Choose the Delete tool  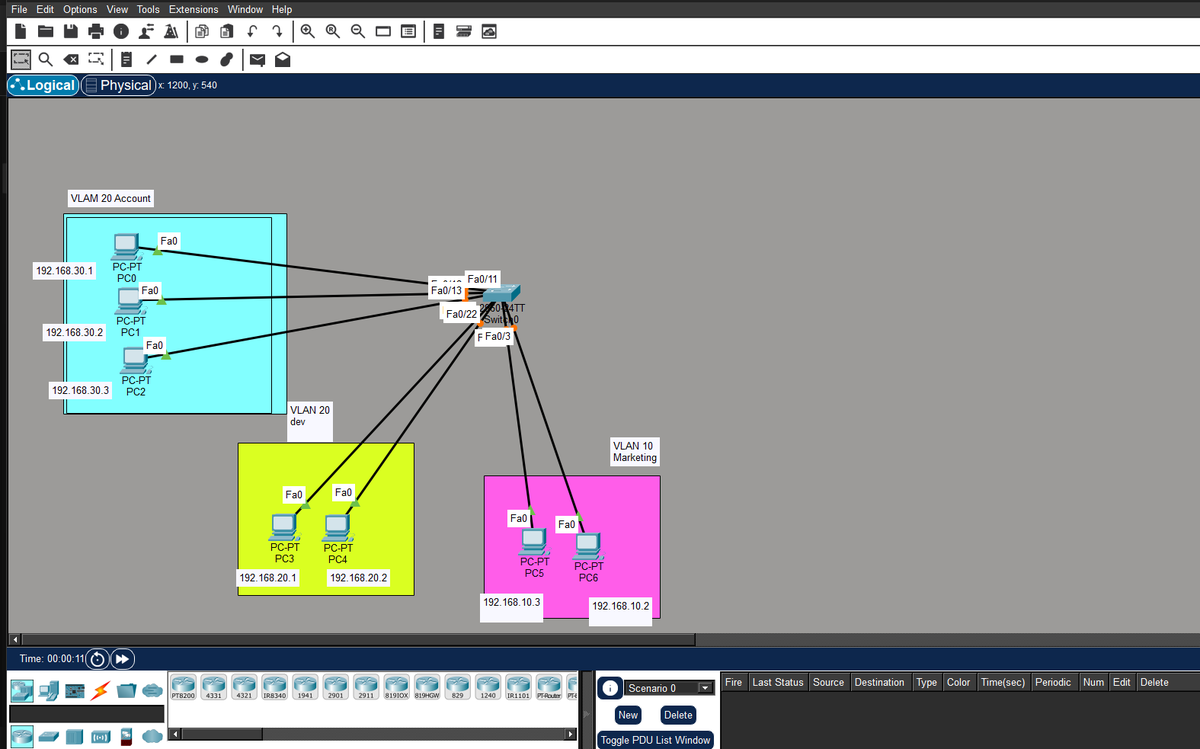point(71,60)
